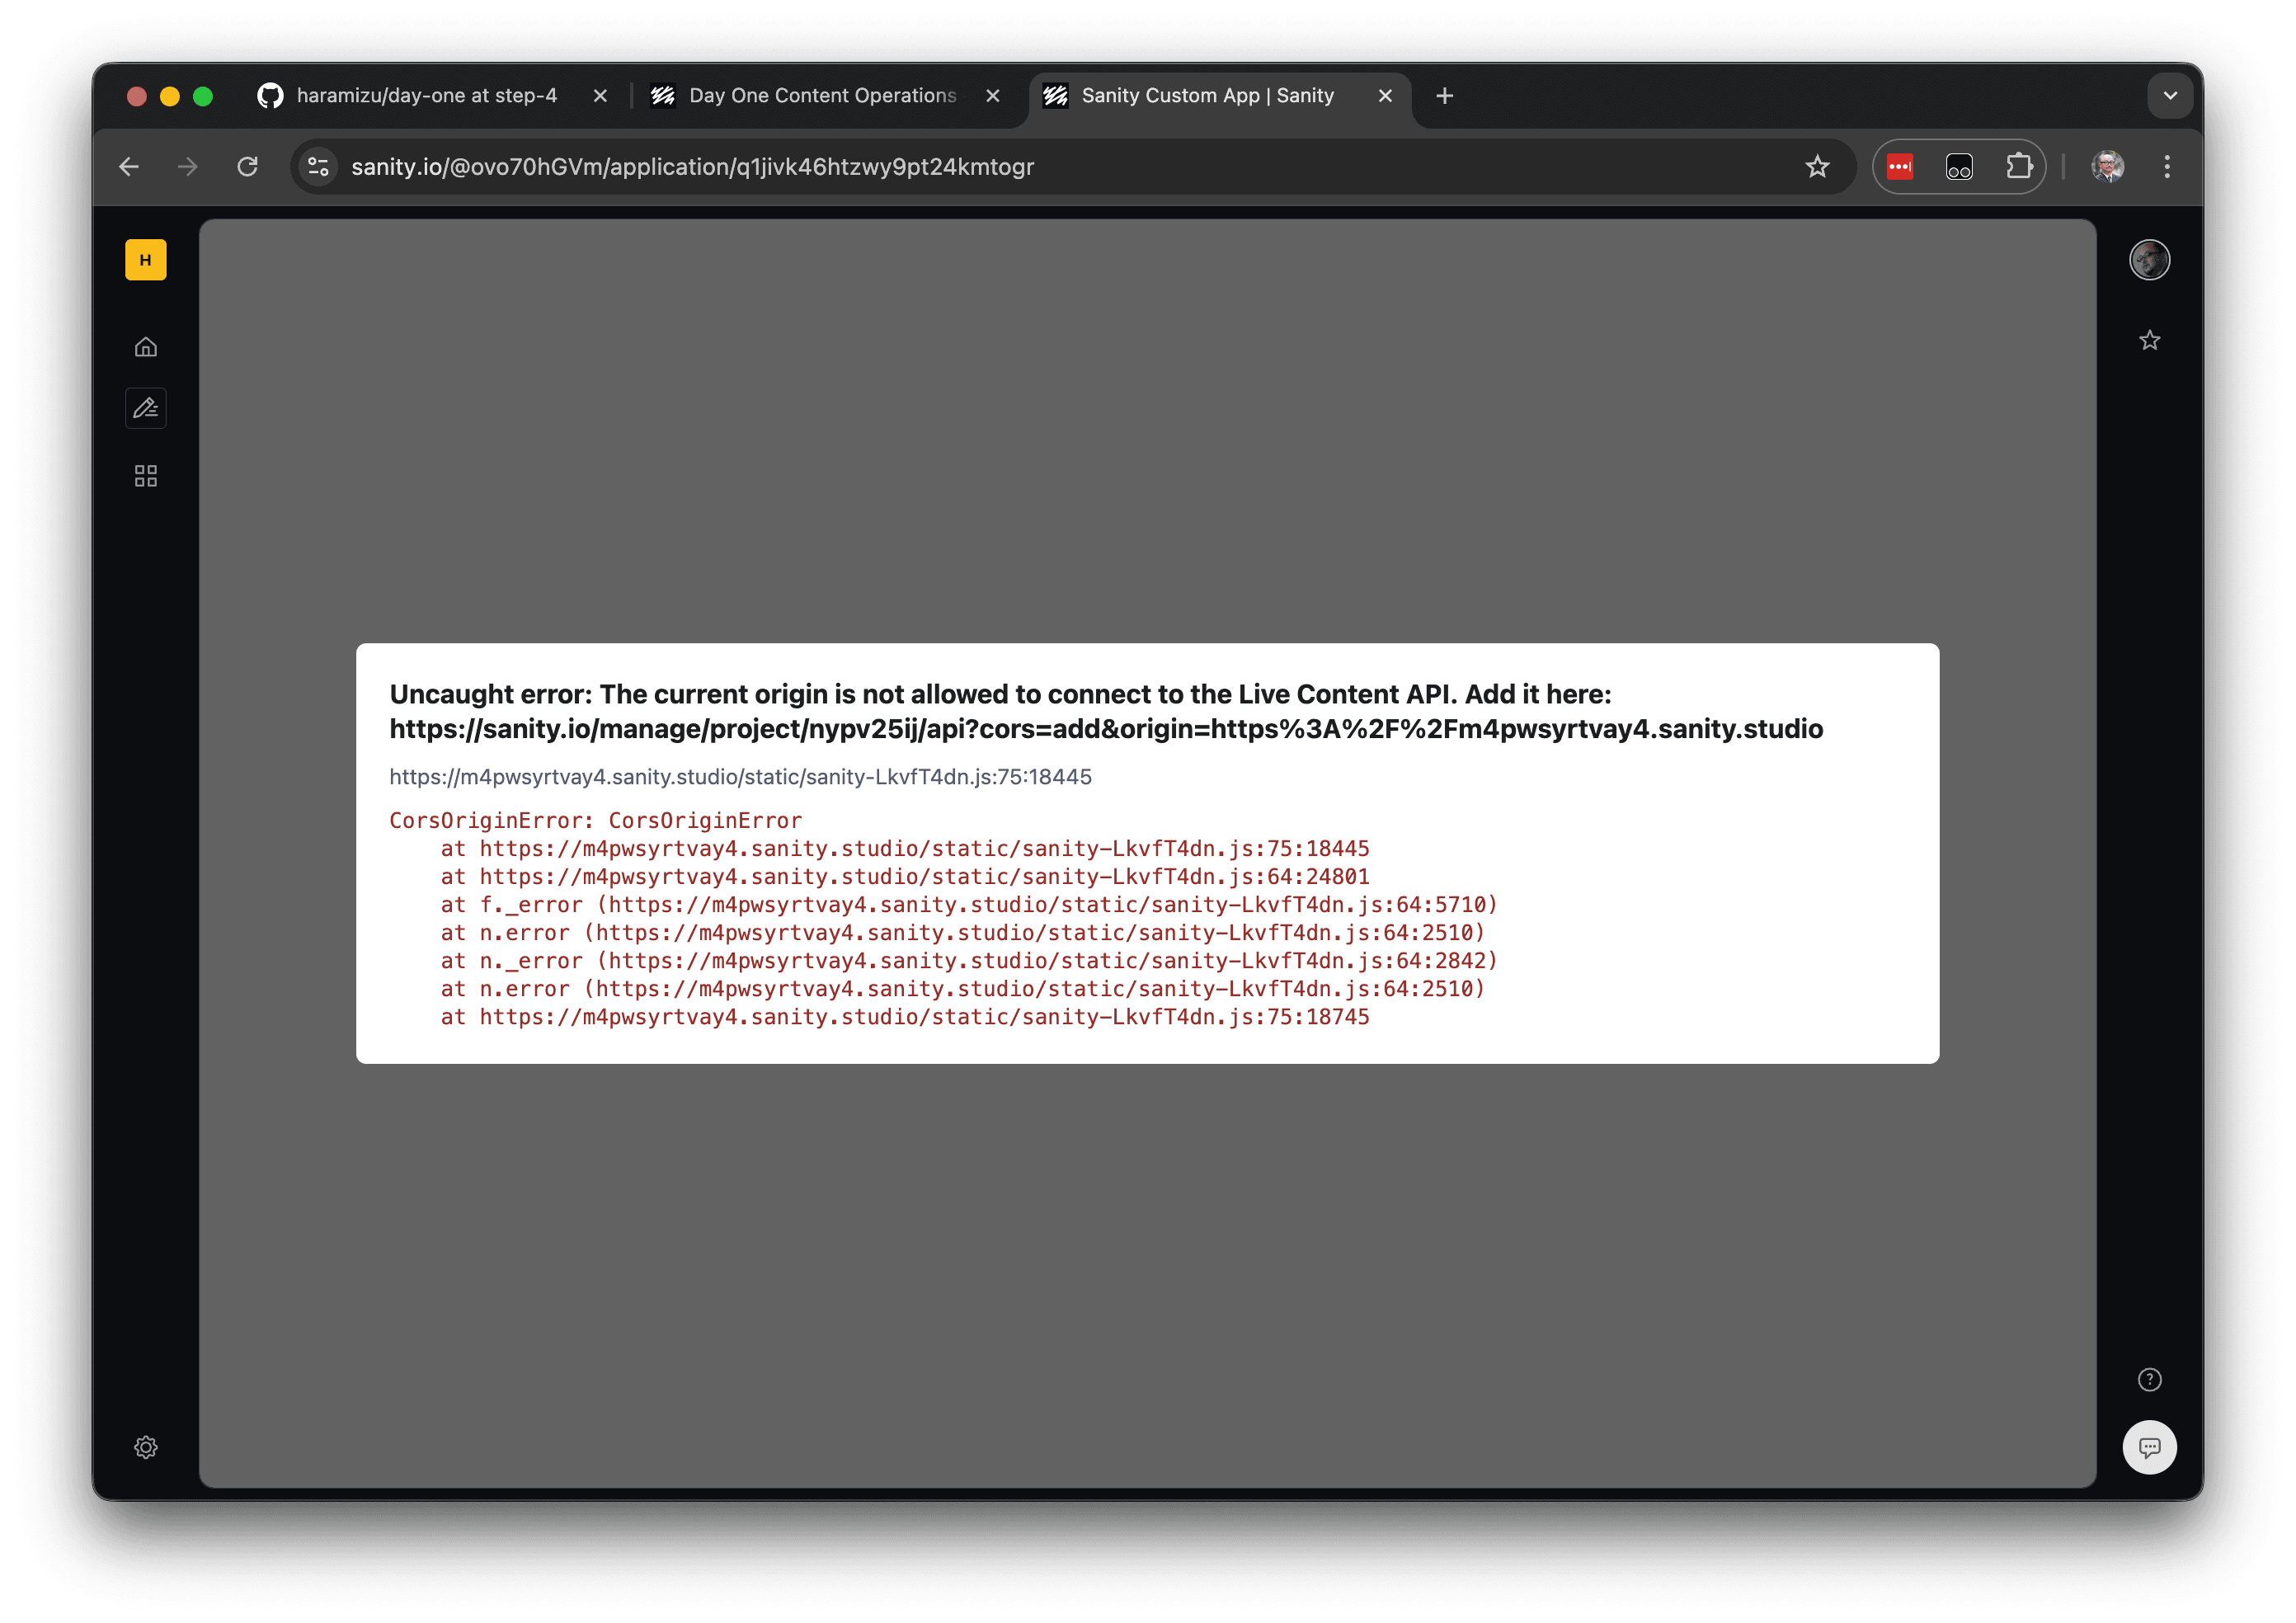The height and width of the screenshot is (1623, 2296).
Task: Favorite this app with the star icon
Action: click(2149, 341)
